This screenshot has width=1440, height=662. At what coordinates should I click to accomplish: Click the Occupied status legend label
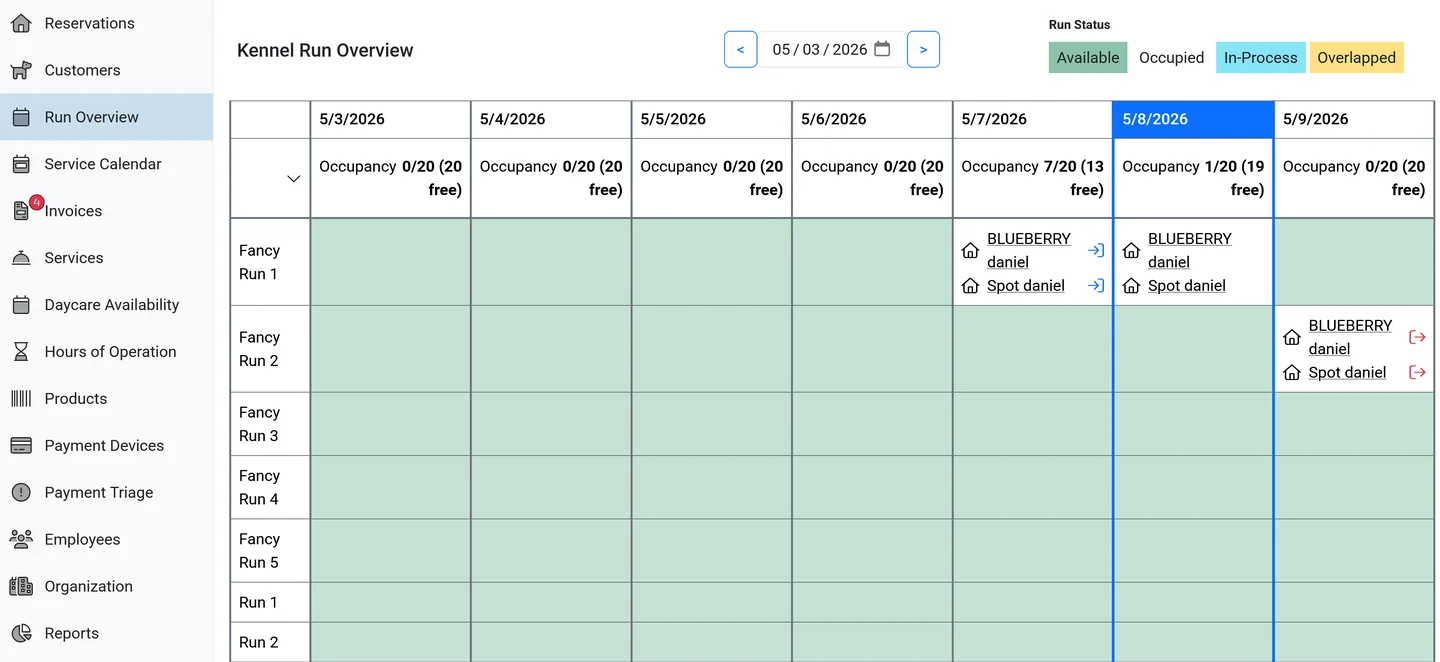[1171, 58]
